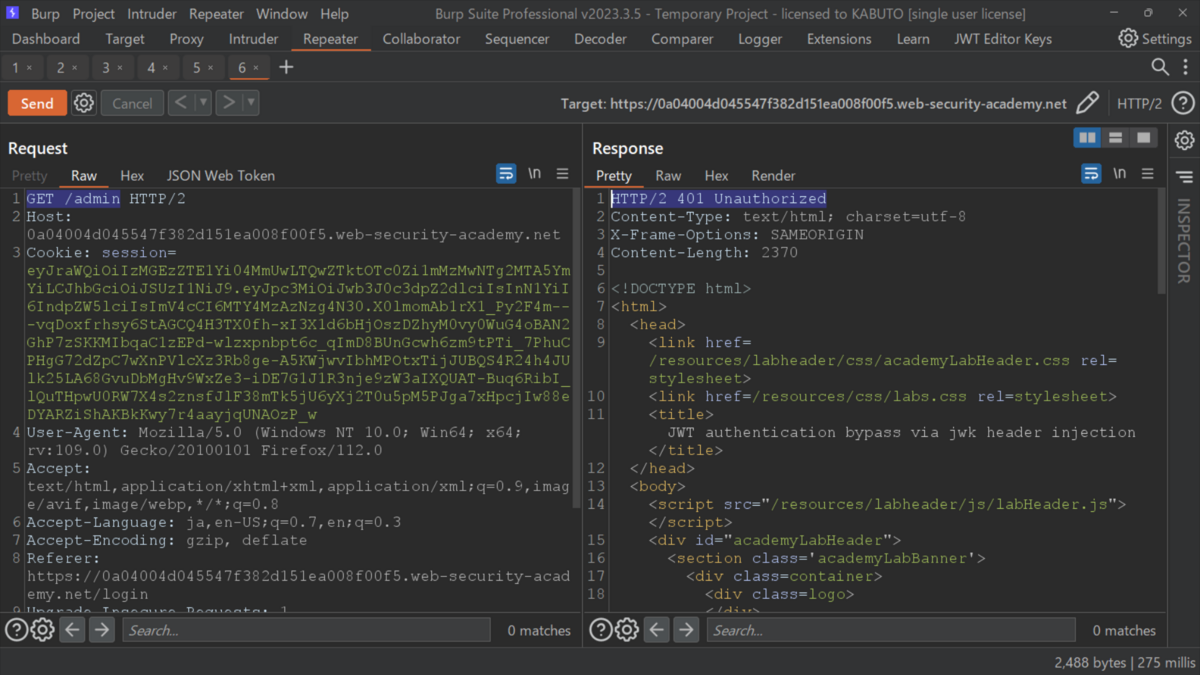Toggle response non-printable characters display

click(1120, 174)
